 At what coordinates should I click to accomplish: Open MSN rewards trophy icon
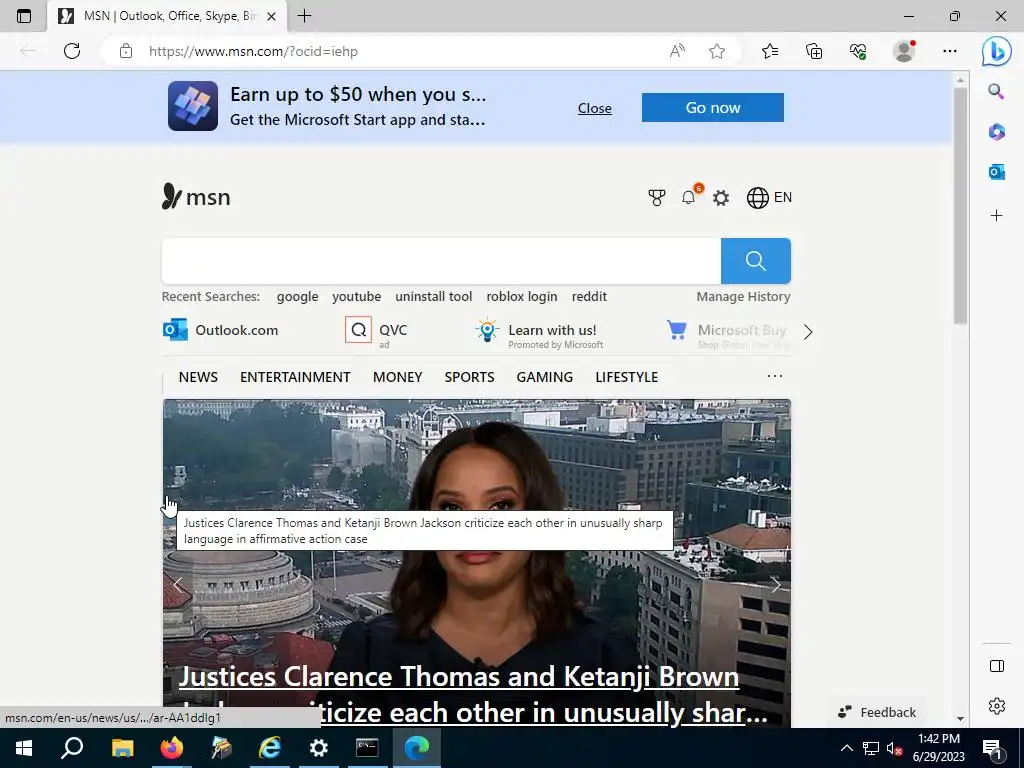click(656, 197)
